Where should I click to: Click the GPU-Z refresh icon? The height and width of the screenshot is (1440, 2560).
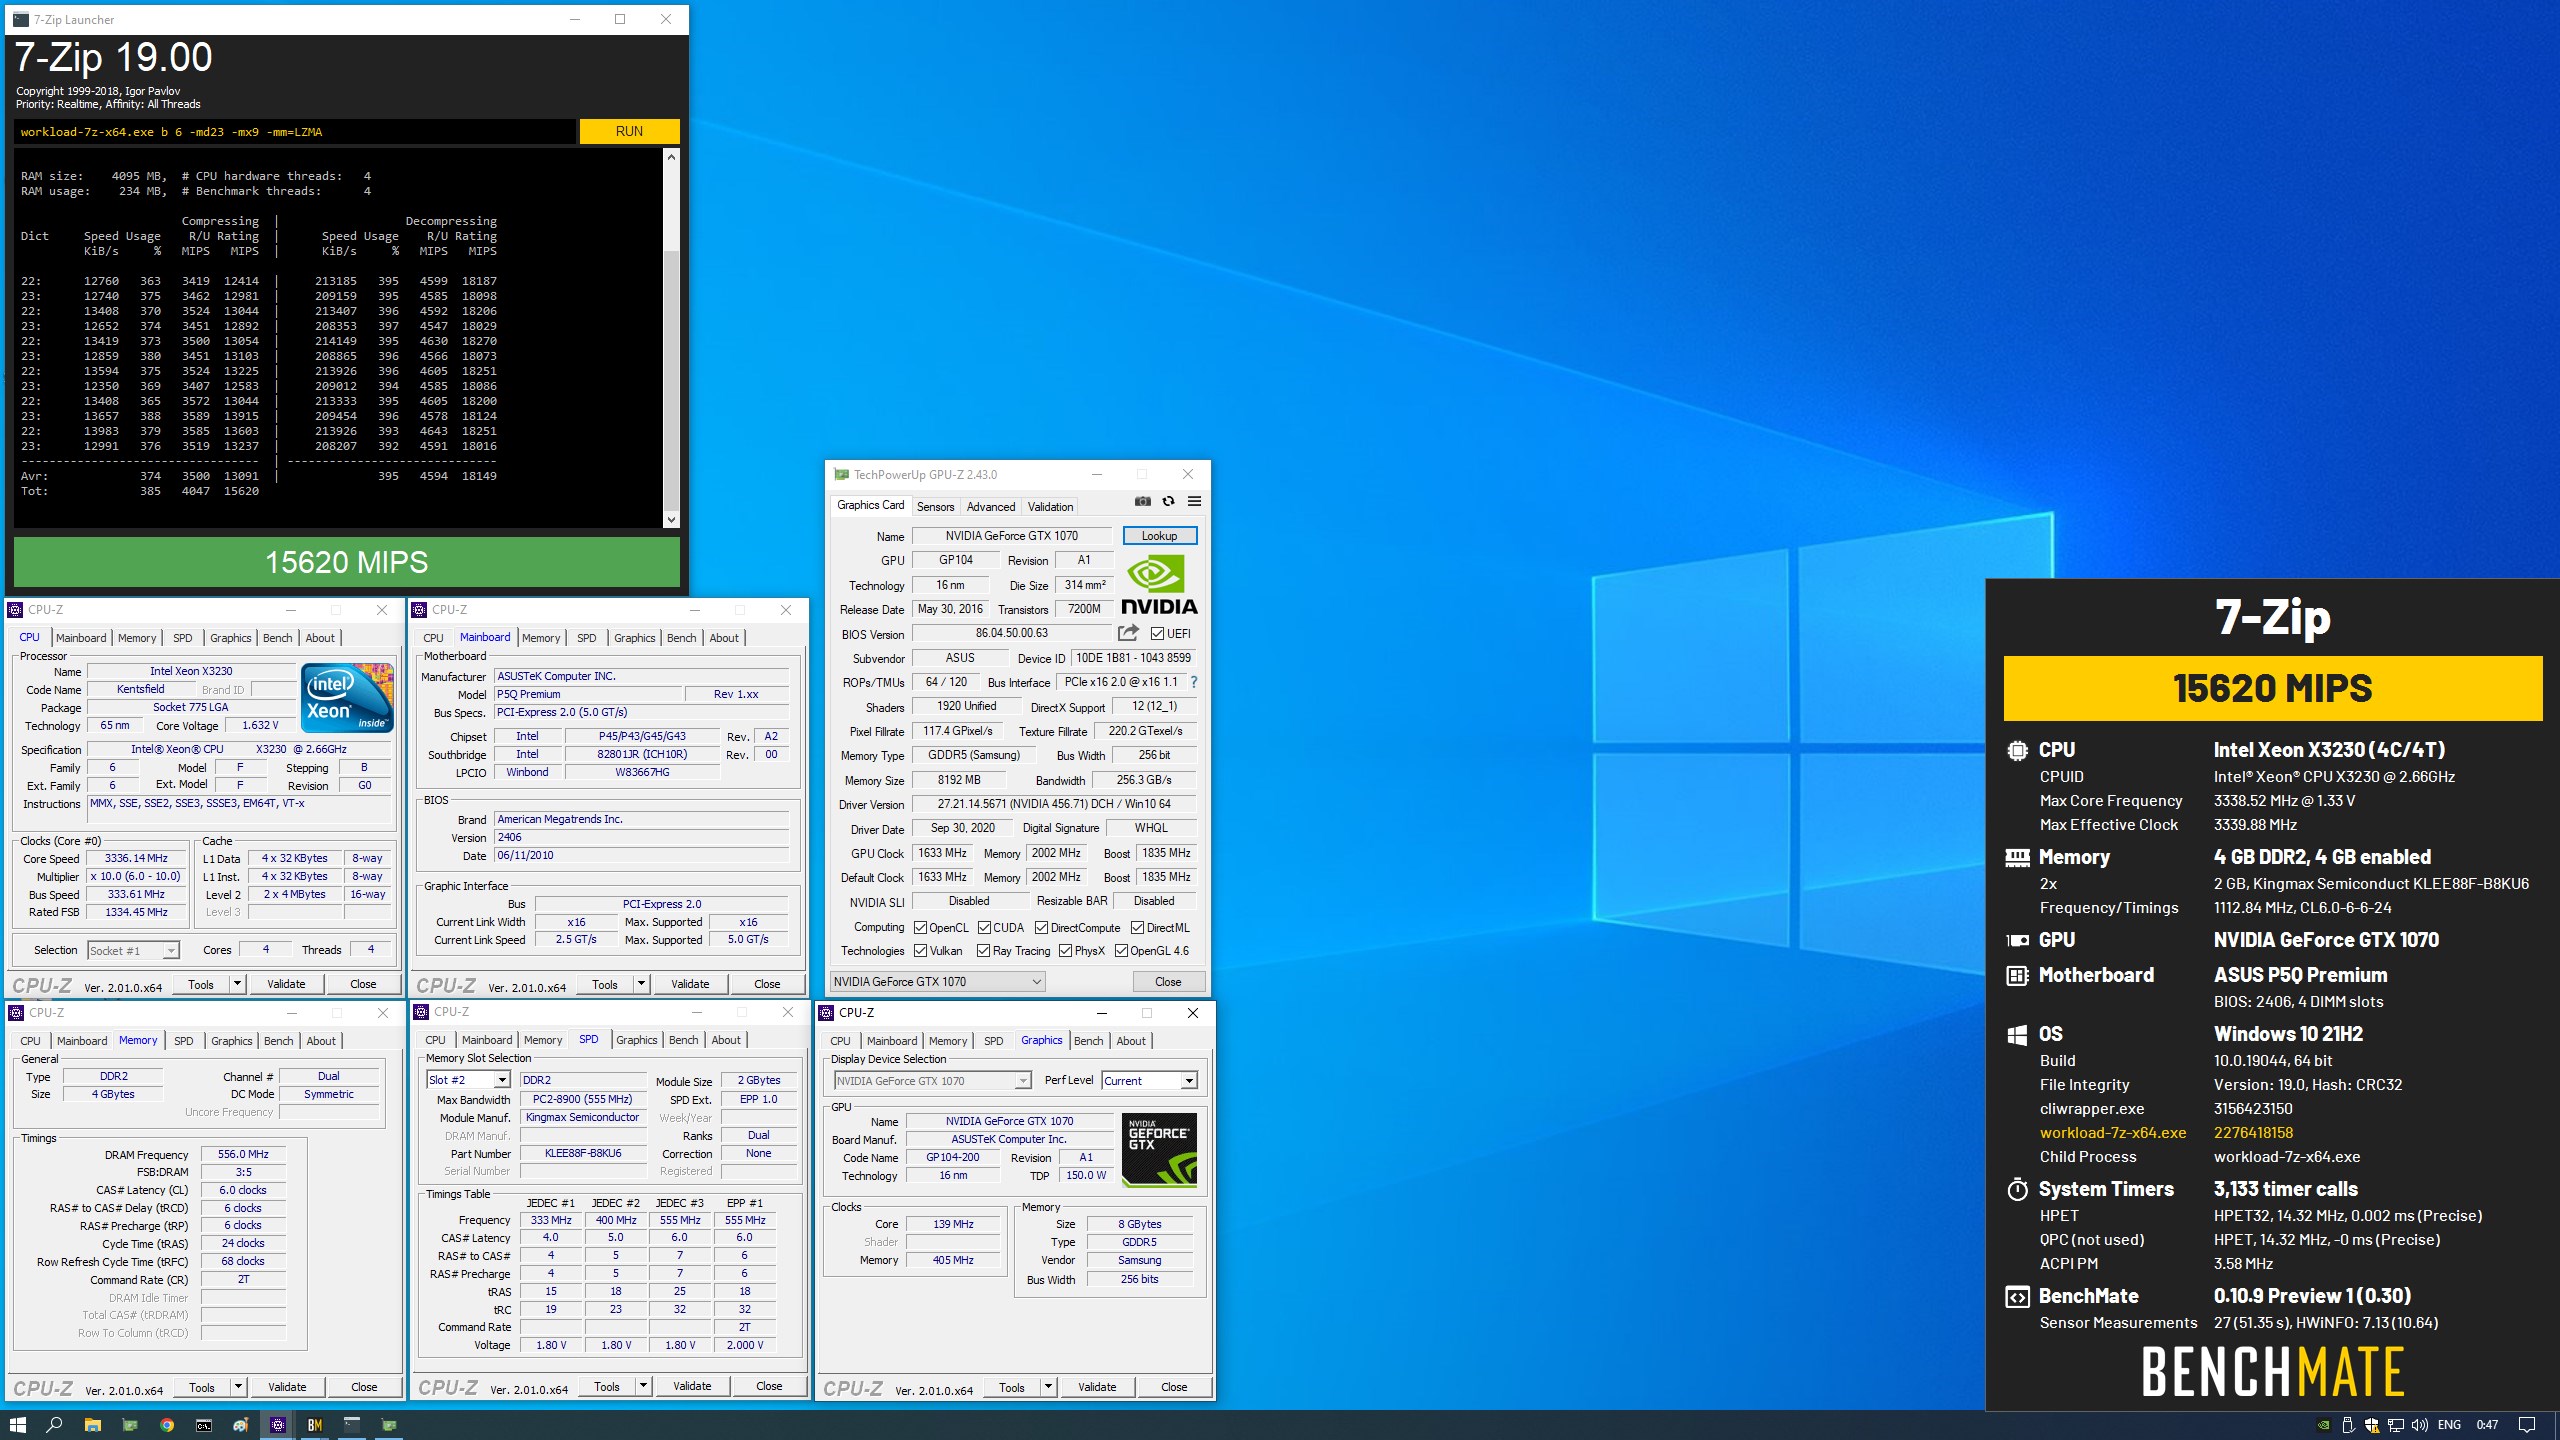1168,502
